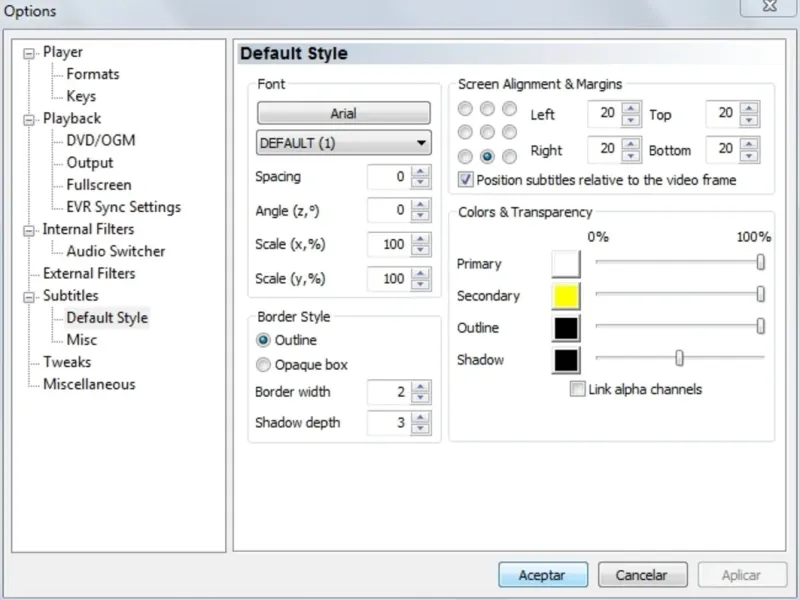Enable Link alpha channels checkbox
Viewport: 800px width, 600px height.
click(x=578, y=389)
